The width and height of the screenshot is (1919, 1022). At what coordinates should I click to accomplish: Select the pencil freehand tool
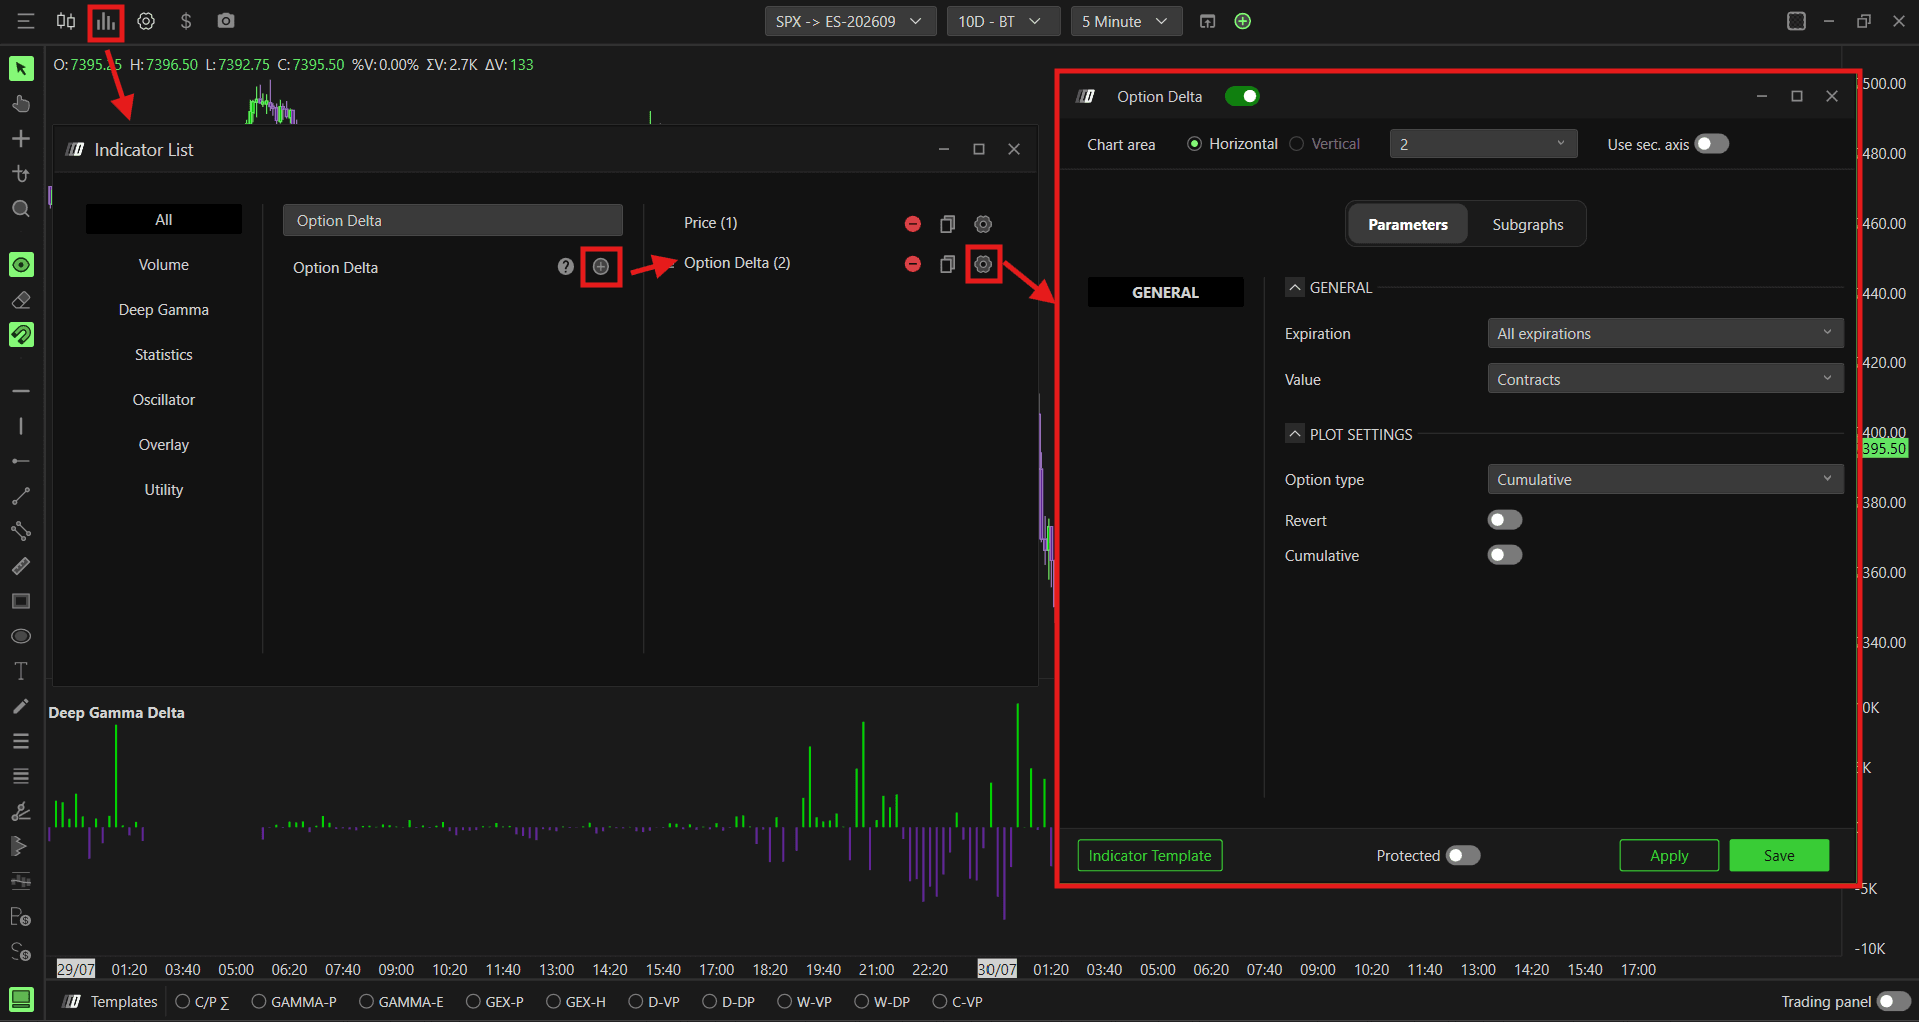click(21, 706)
